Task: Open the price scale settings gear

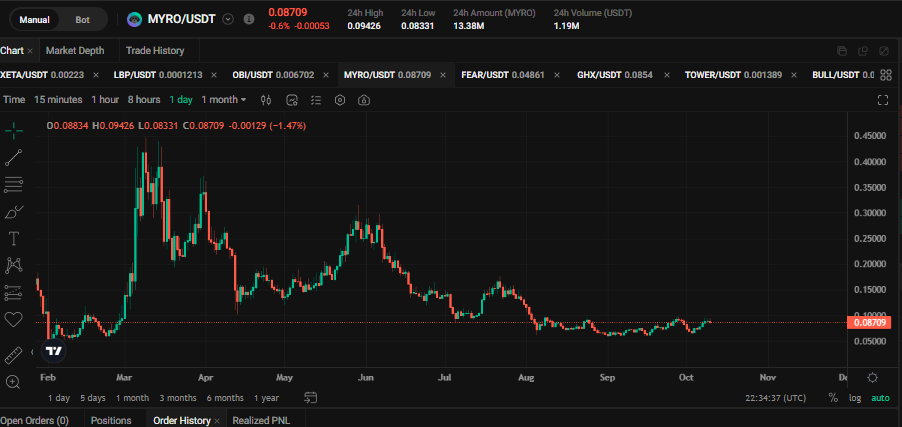Action: pos(873,378)
